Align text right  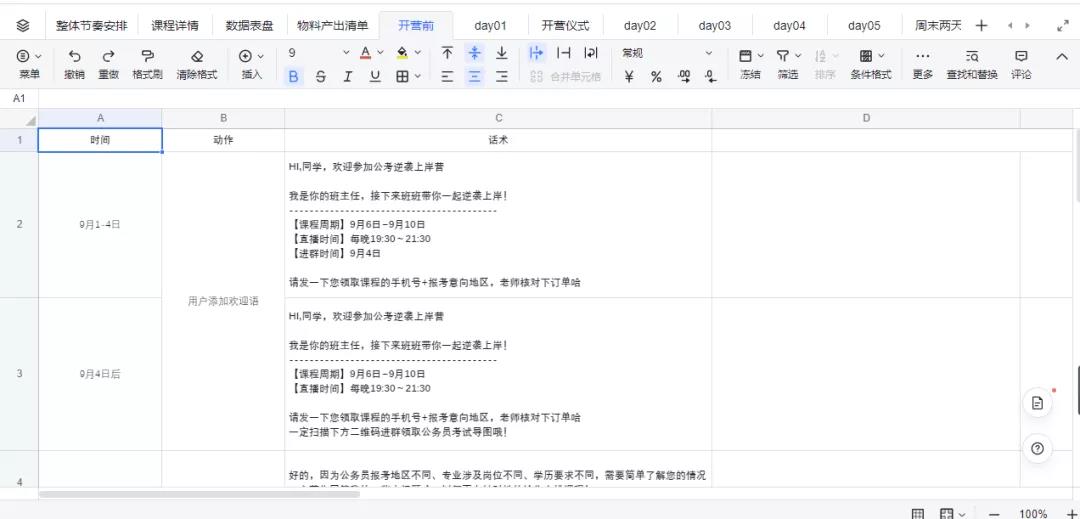[x=501, y=76]
